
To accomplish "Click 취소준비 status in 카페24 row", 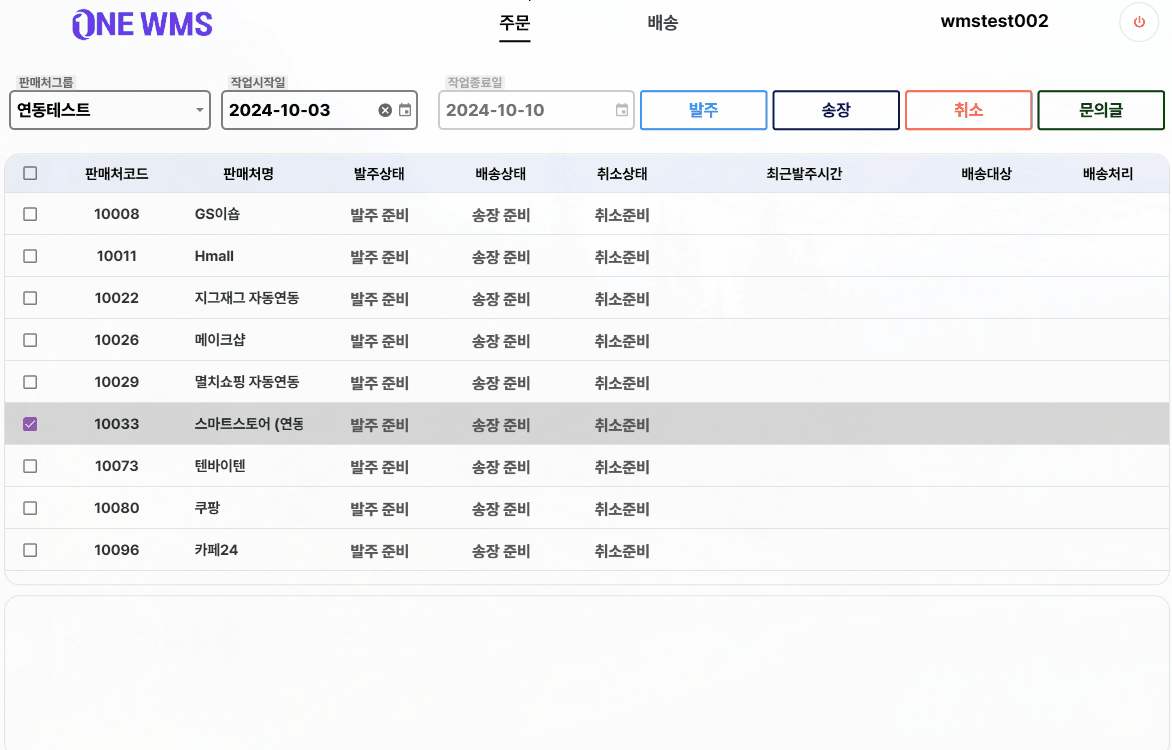I will (622, 551).
